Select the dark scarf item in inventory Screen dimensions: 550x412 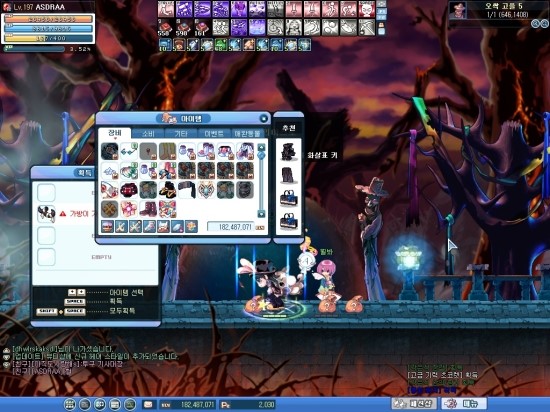(x=187, y=190)
